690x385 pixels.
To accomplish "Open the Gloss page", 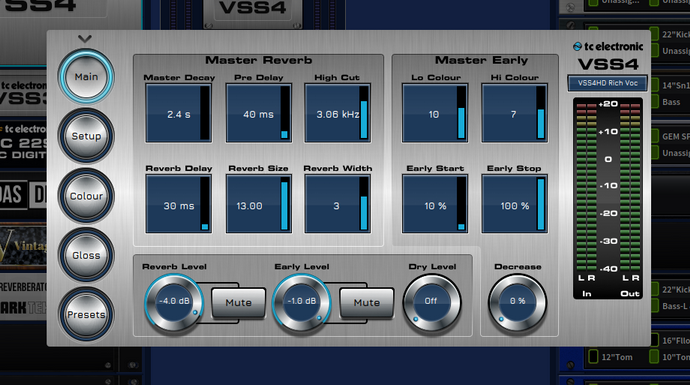I will [x=86, y=255].
